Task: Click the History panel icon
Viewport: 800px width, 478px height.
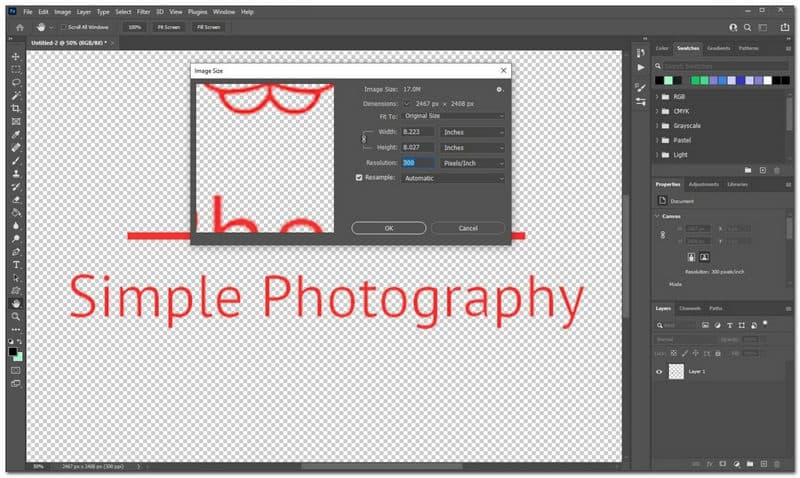Action: click(x=640, y=53)
